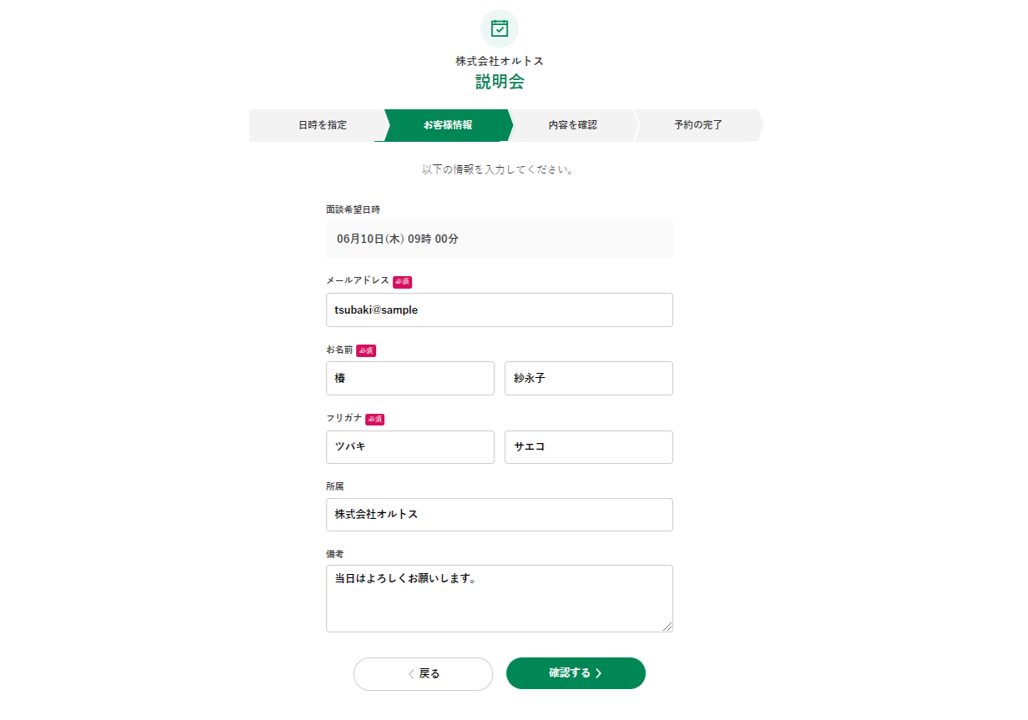Viewport: 1028px width, 720px height.
Task: Select the お客様情報 step tab
Action: tap(447, 125)
